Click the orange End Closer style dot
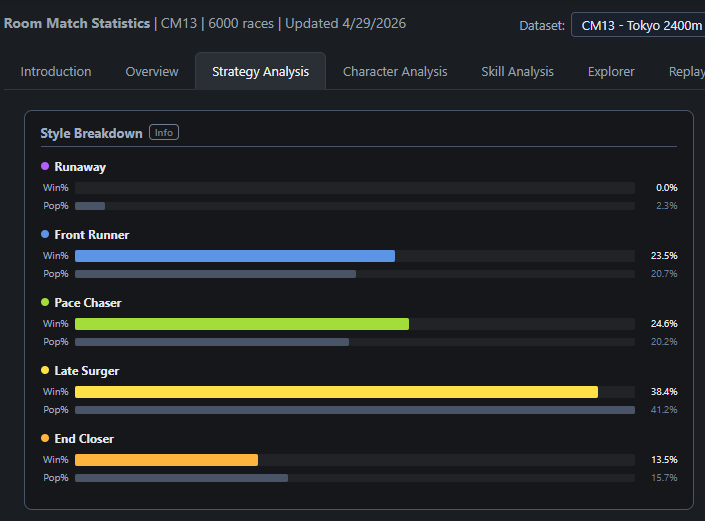Screen dimensions: 705x521 [x=45, y=438]
